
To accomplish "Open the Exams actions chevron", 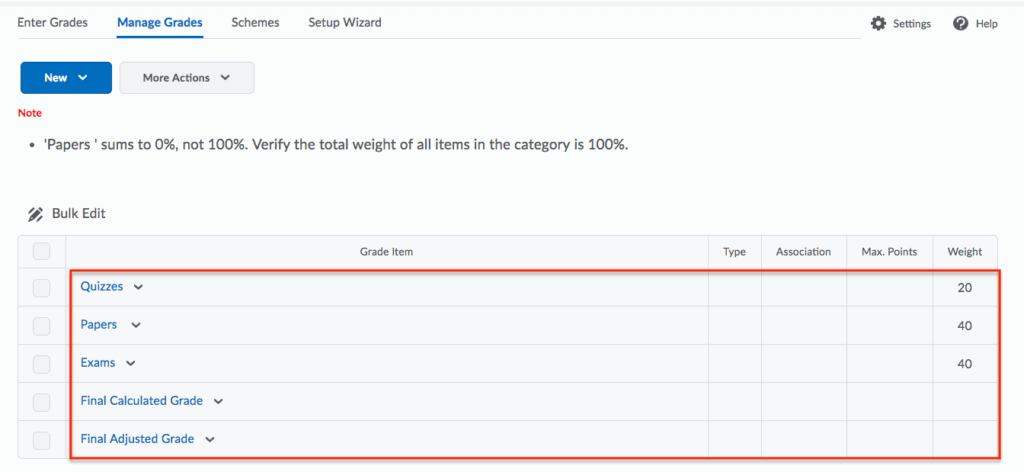I will [x=130, y=363].
